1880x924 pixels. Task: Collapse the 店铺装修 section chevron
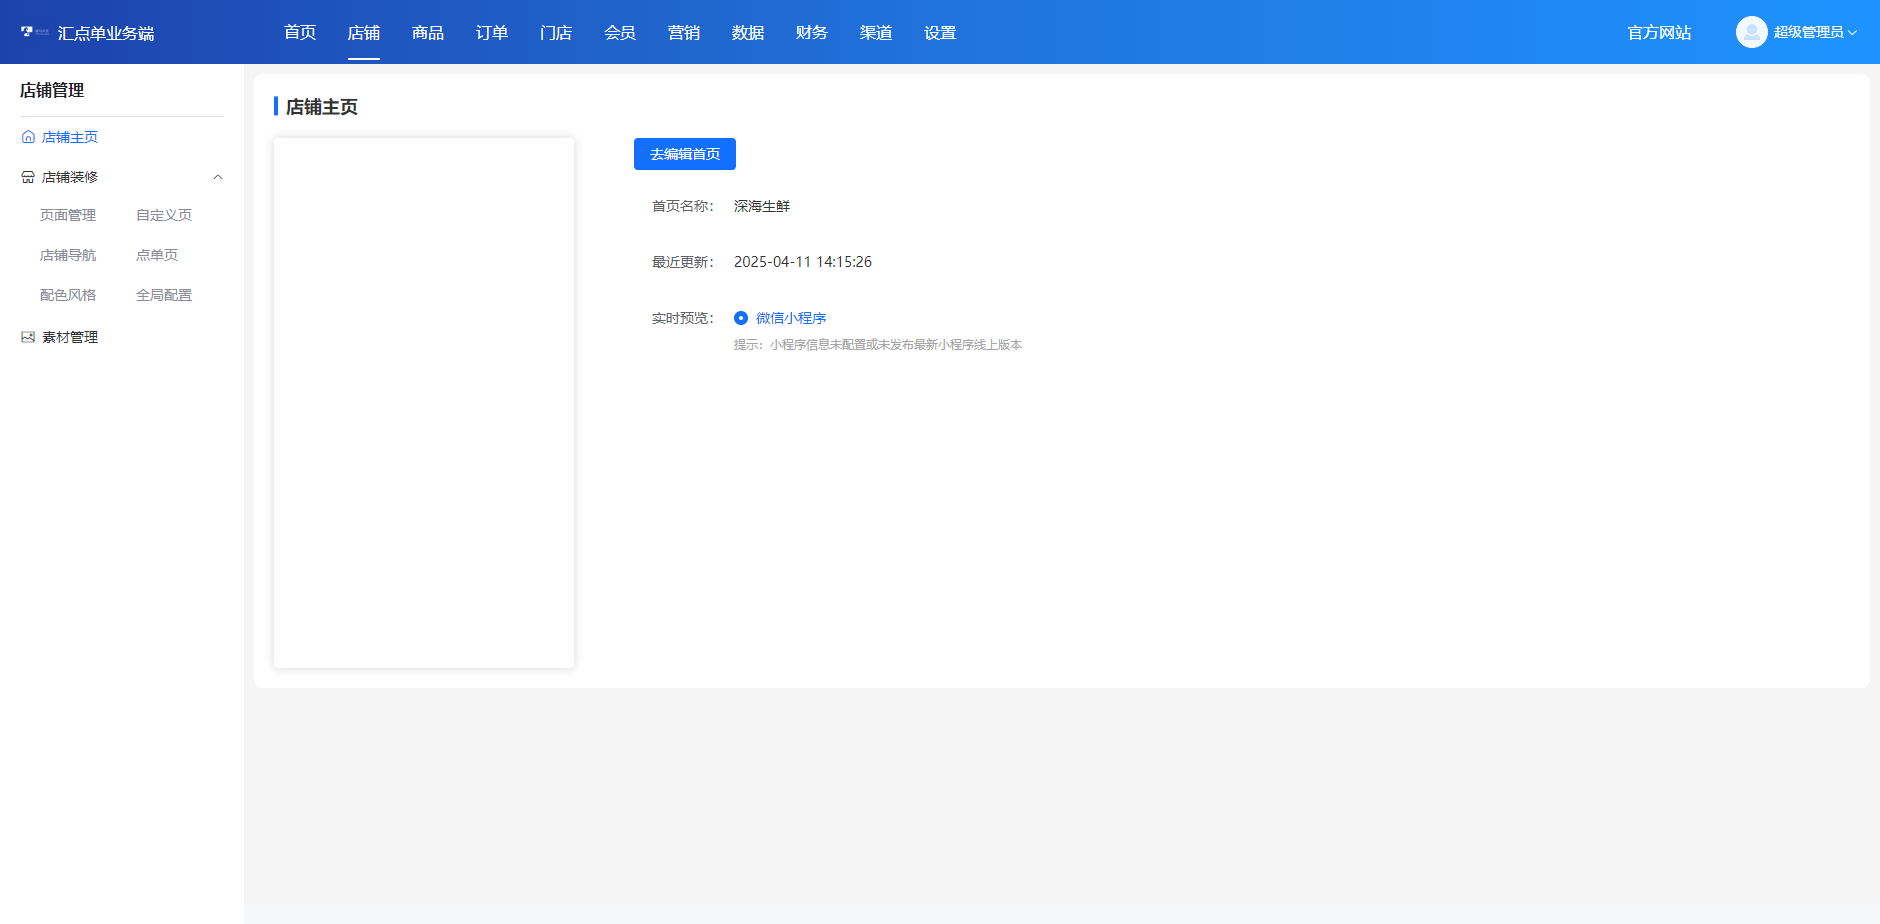(218, 178)
